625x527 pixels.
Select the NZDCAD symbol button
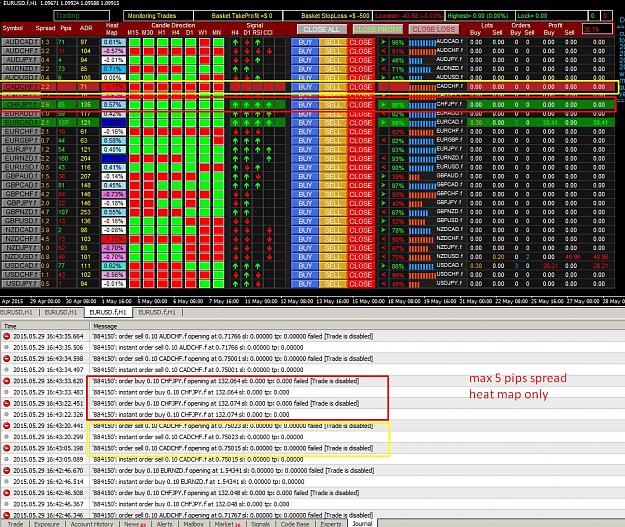(x=21, y=230)
